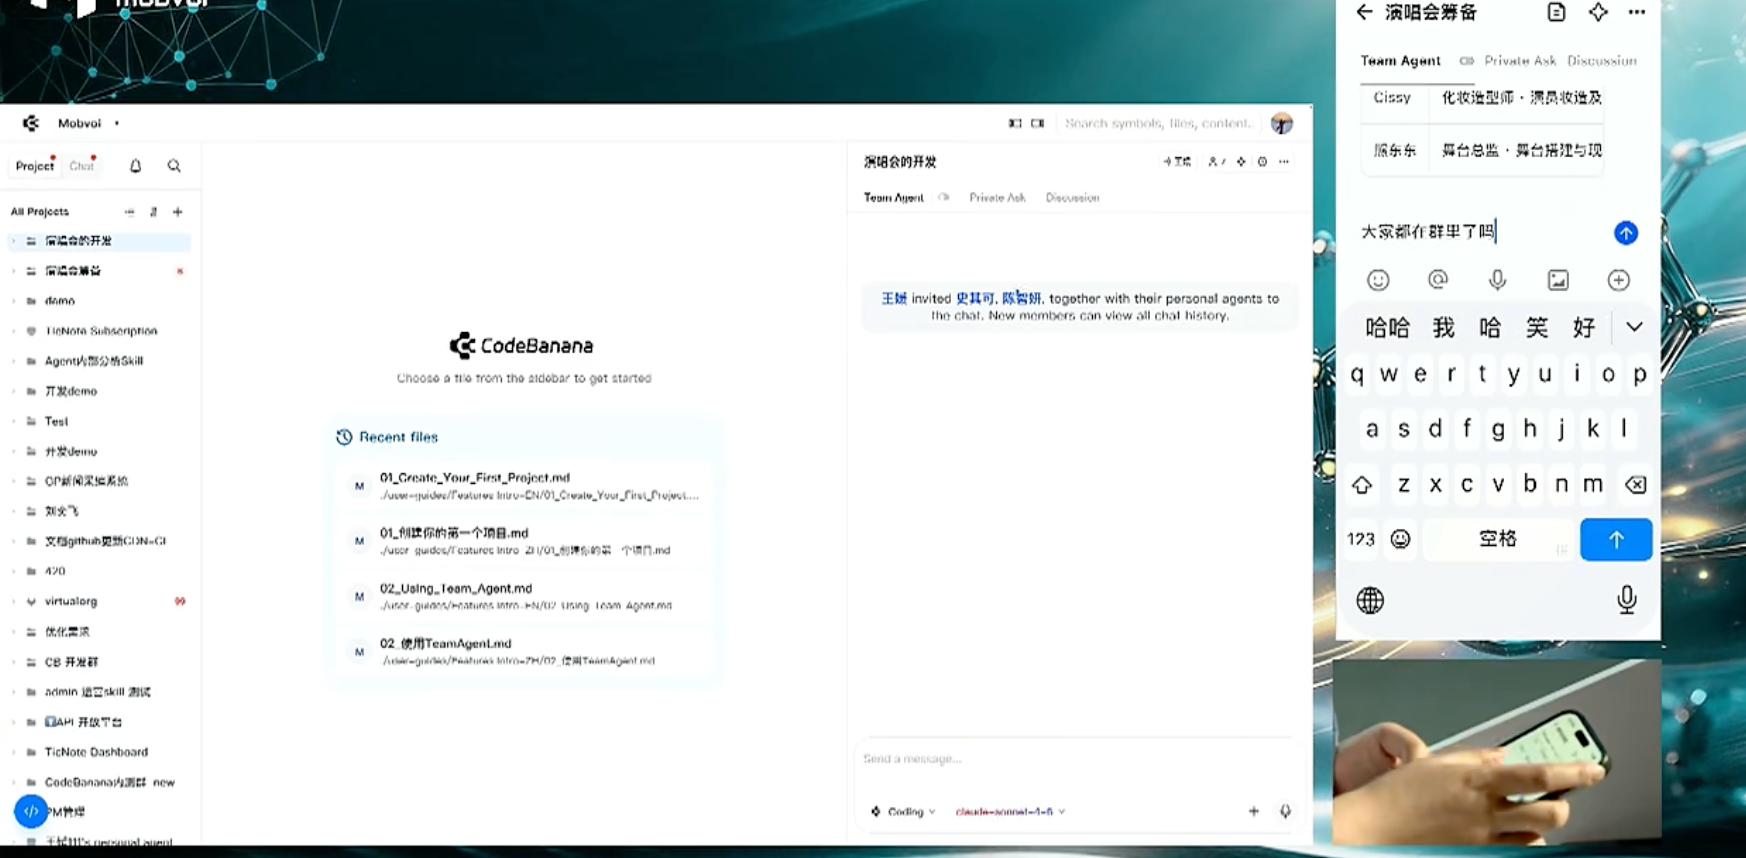Expand the keyboard word suggestions chevron
Image resolution: width=1746 pixels, height=858 pixels.
pyautogui.click(x=1633, y=327)
